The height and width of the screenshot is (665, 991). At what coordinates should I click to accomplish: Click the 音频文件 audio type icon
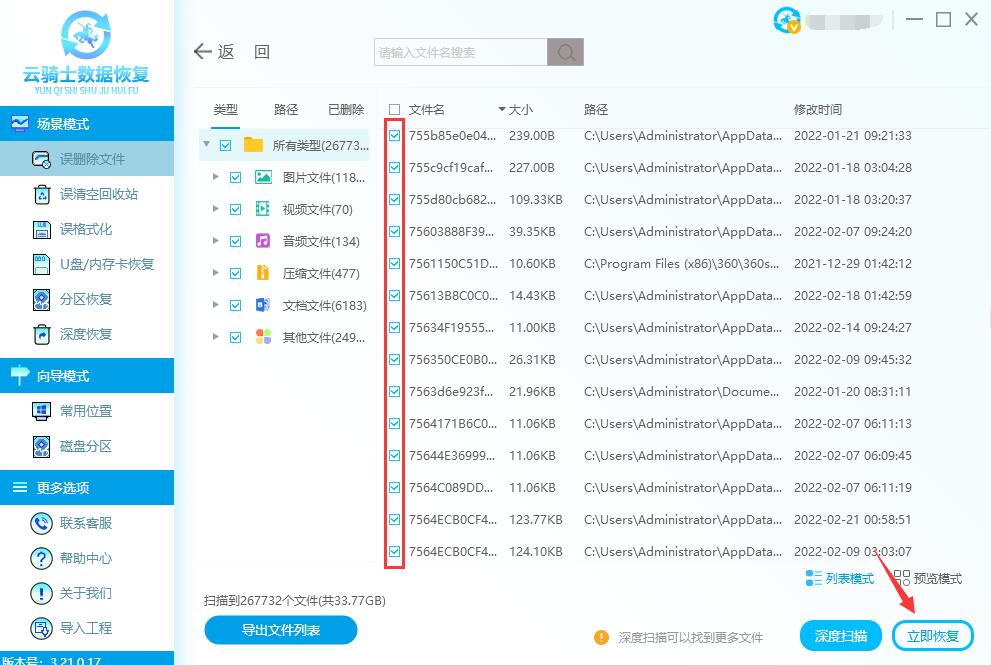coord(263,241)
